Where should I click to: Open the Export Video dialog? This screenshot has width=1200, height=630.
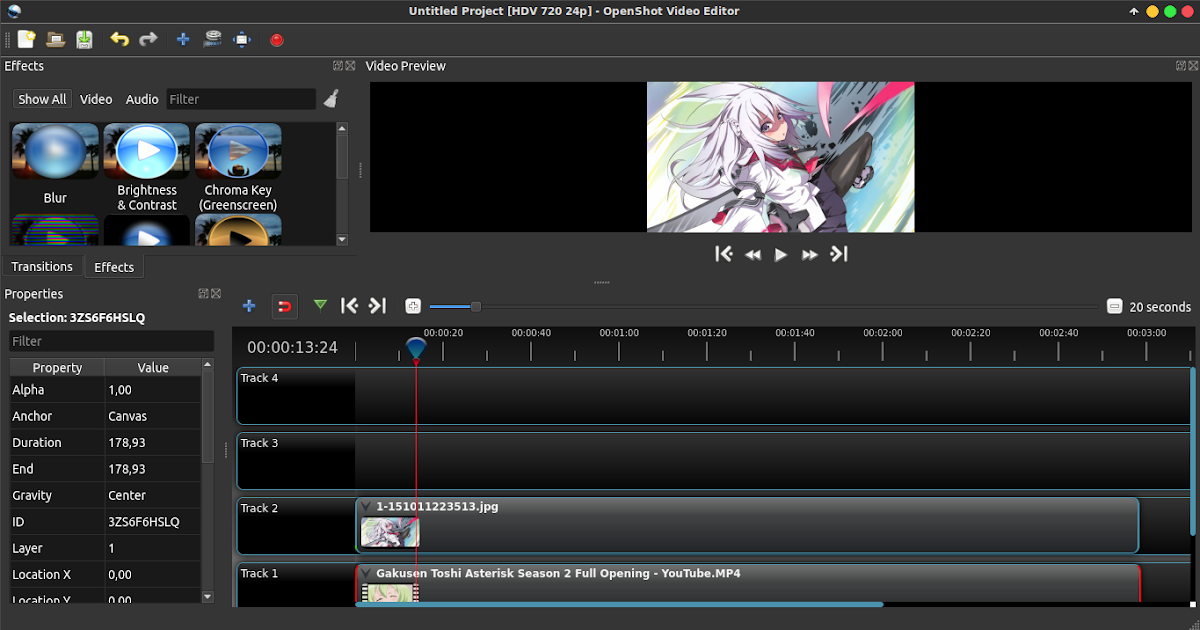[276, 39]
